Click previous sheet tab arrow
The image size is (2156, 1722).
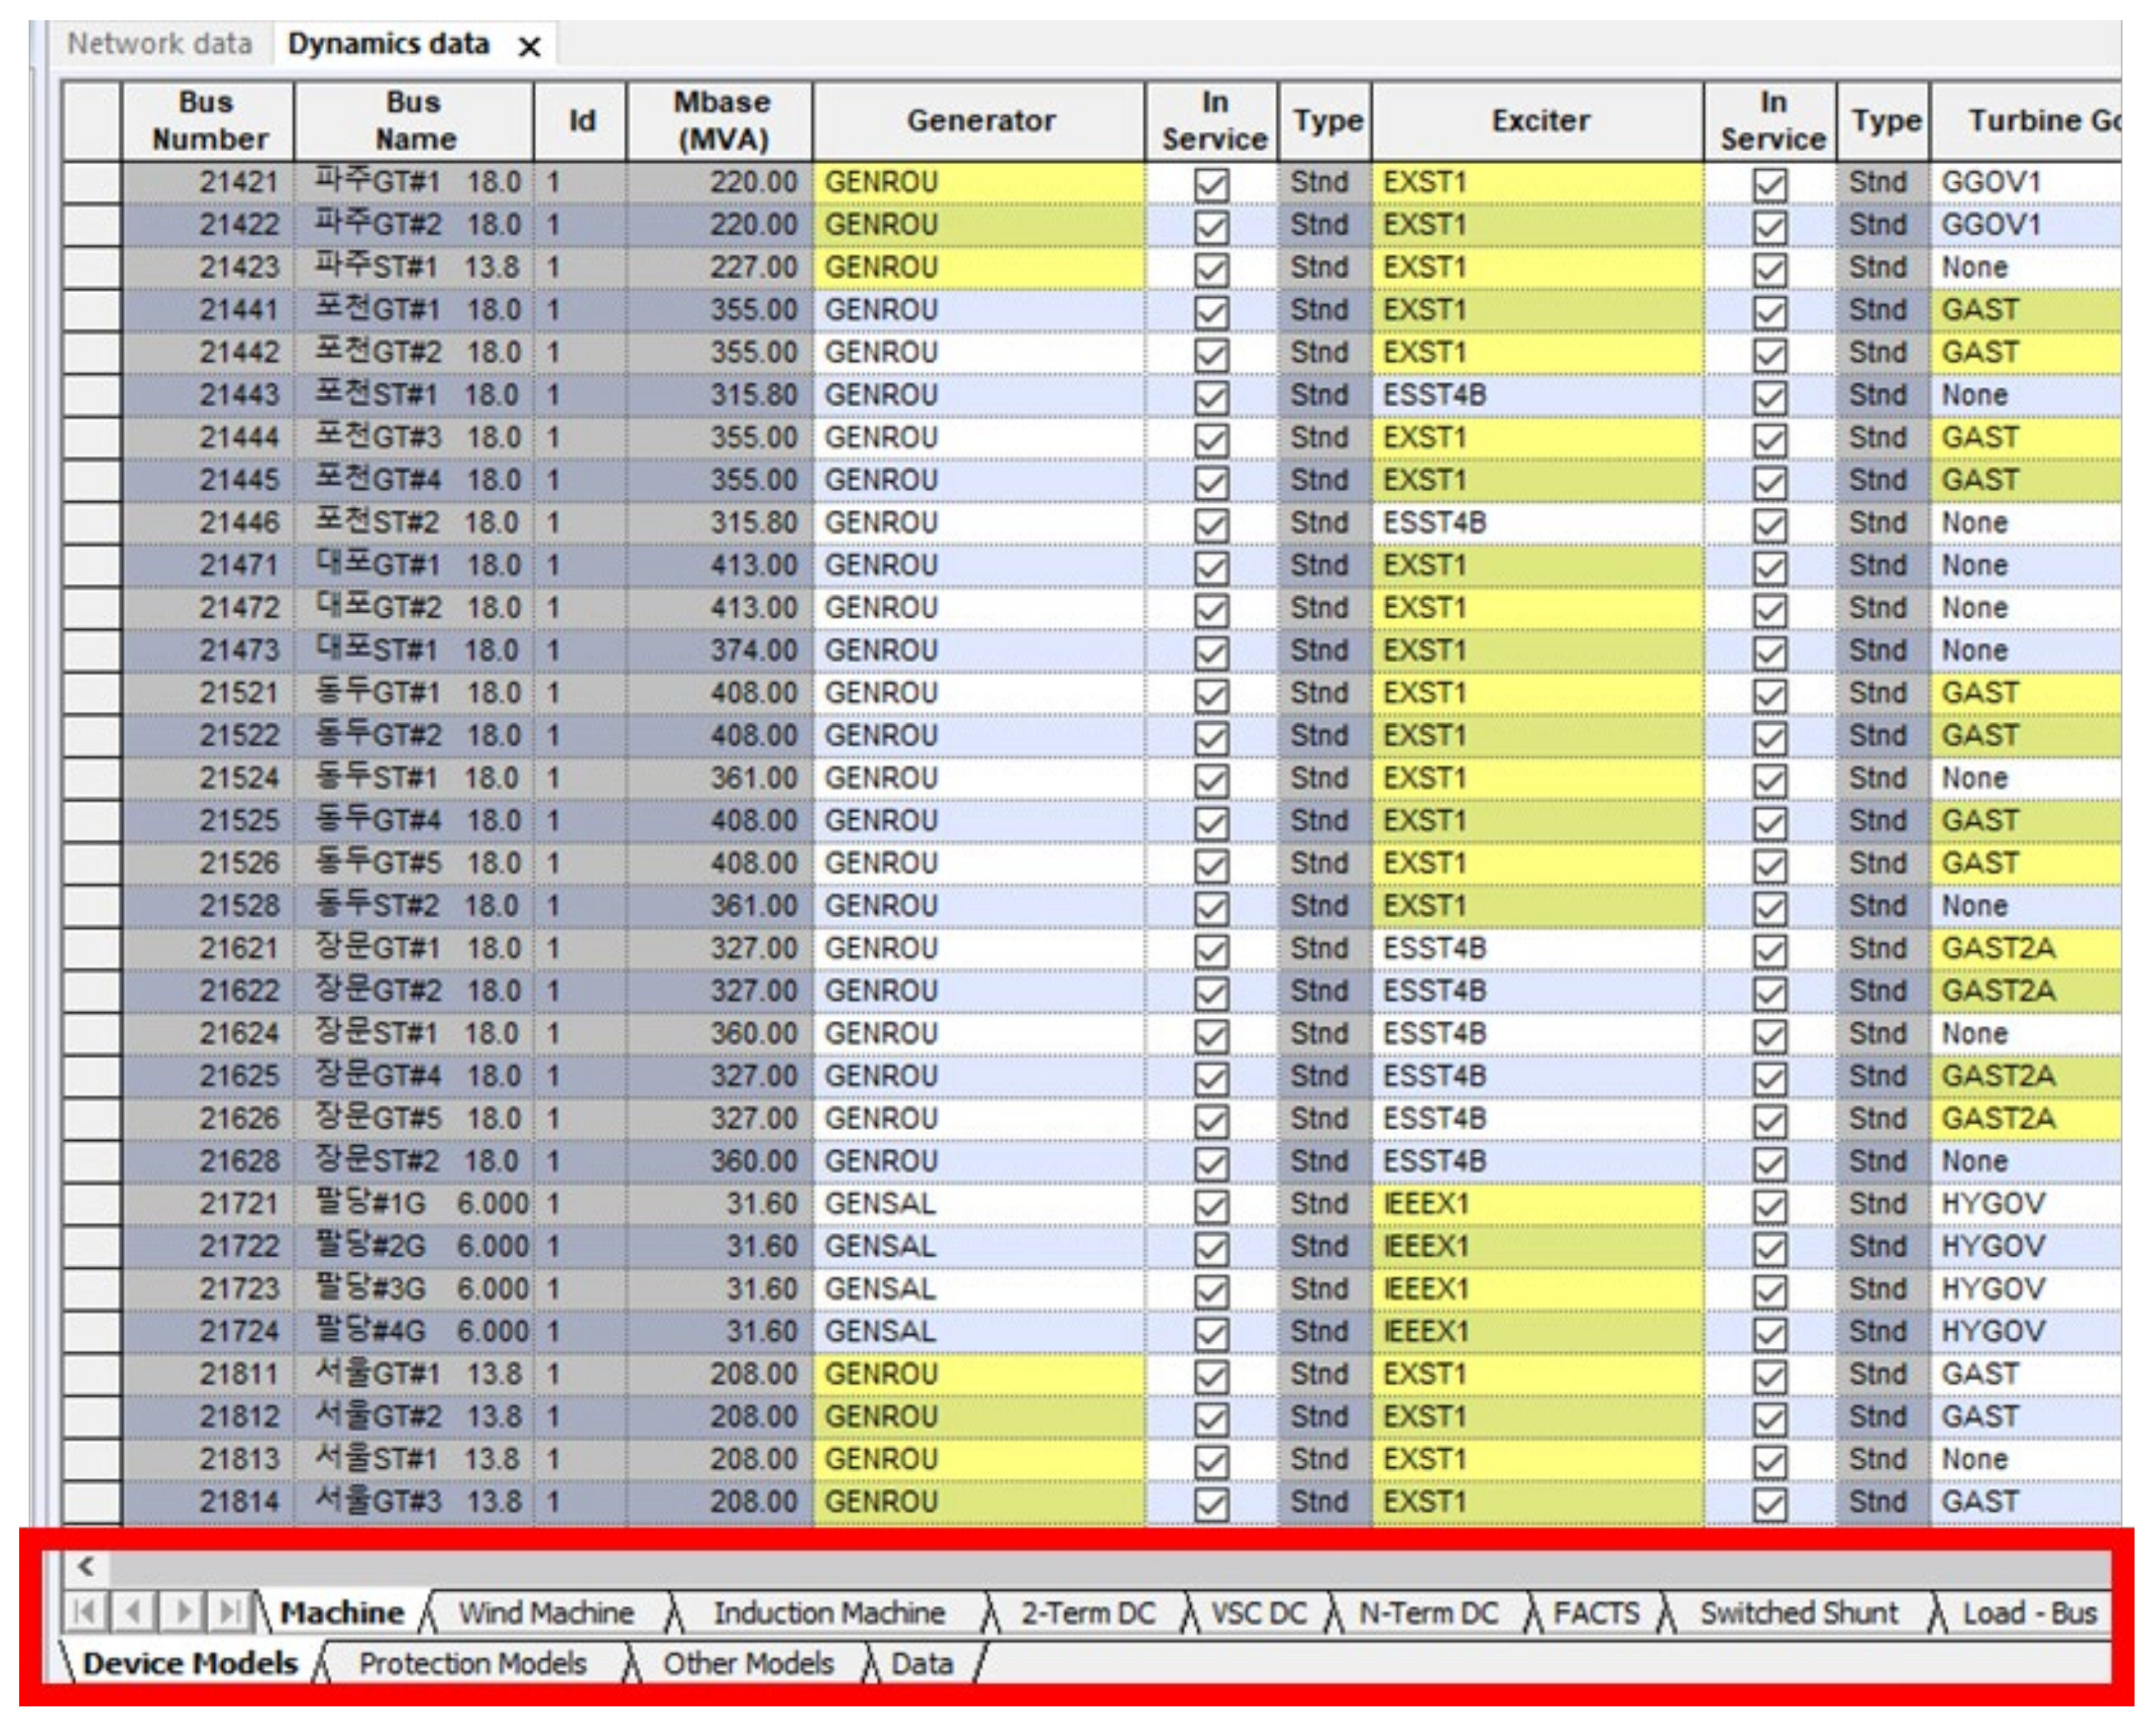pos(134,1612)
